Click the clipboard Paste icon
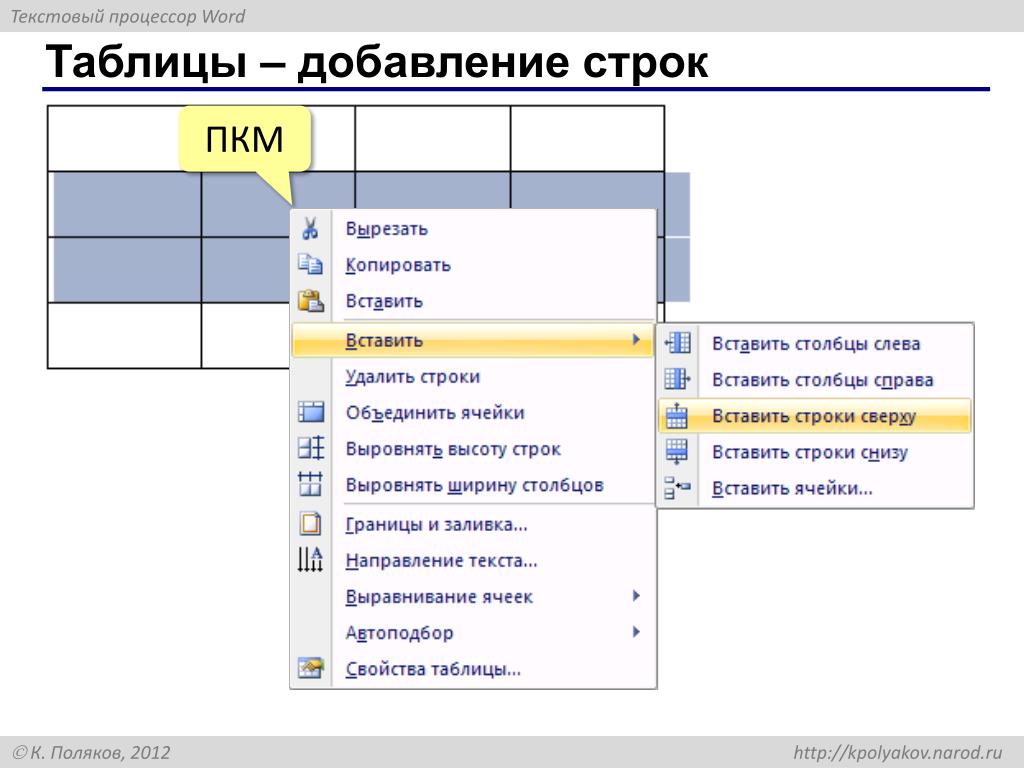This screenshot has height=768, width=1024. (x=311, y=300)
